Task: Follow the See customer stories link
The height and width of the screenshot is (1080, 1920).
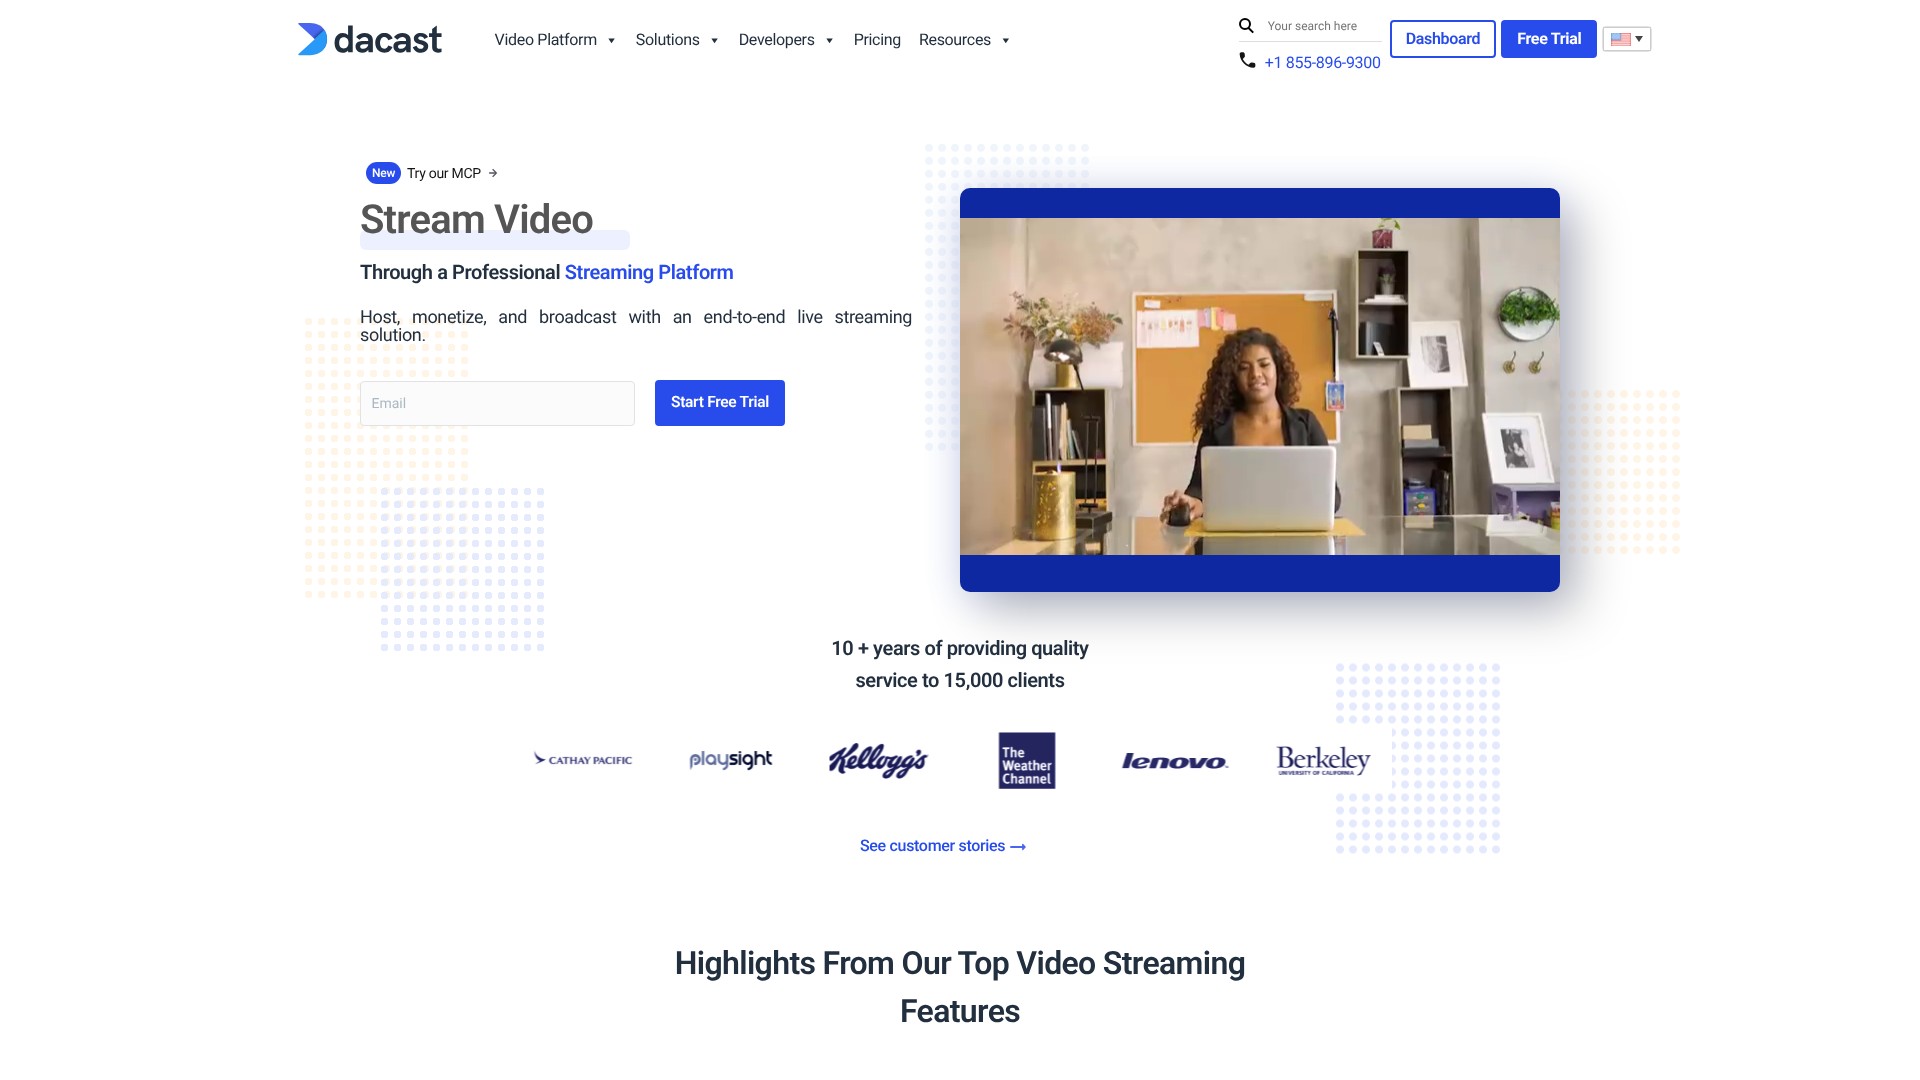Action: click(942, 846)
